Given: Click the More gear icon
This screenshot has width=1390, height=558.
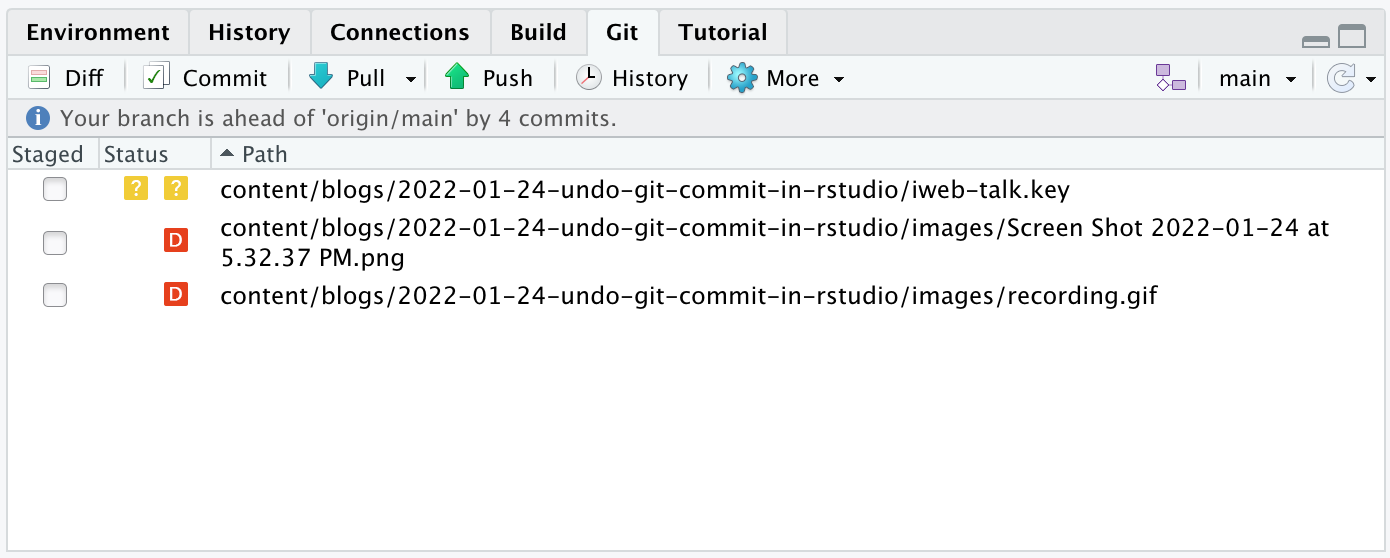Looking at the screenshot, I should [742, 78].
